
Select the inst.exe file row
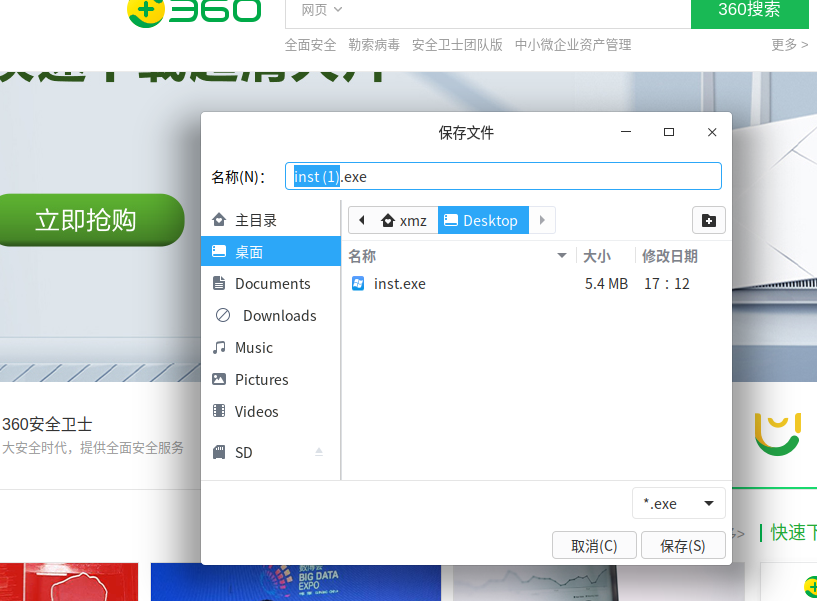point(537,284)
